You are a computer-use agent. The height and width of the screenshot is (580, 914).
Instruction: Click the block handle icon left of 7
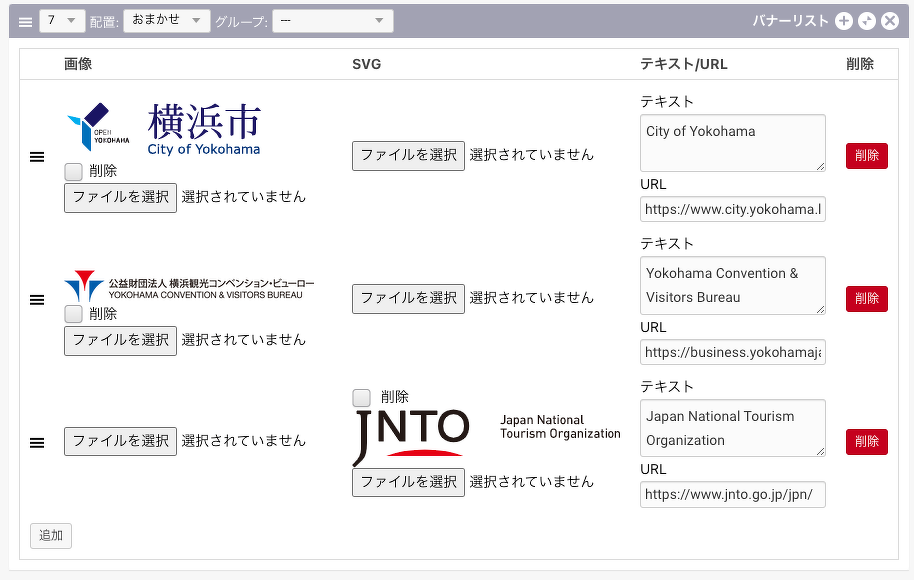pyautogui.click(x=26, y=21)
